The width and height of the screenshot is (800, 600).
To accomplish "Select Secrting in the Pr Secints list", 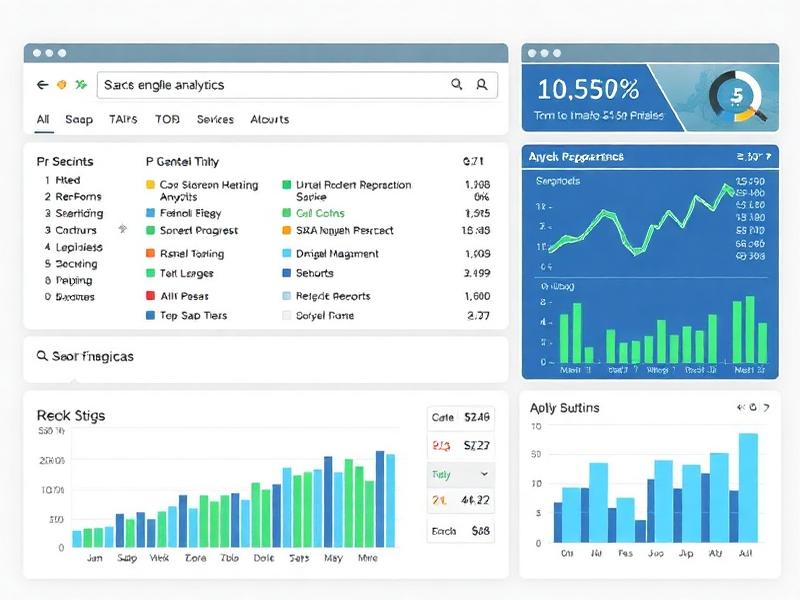I will 76,264.
